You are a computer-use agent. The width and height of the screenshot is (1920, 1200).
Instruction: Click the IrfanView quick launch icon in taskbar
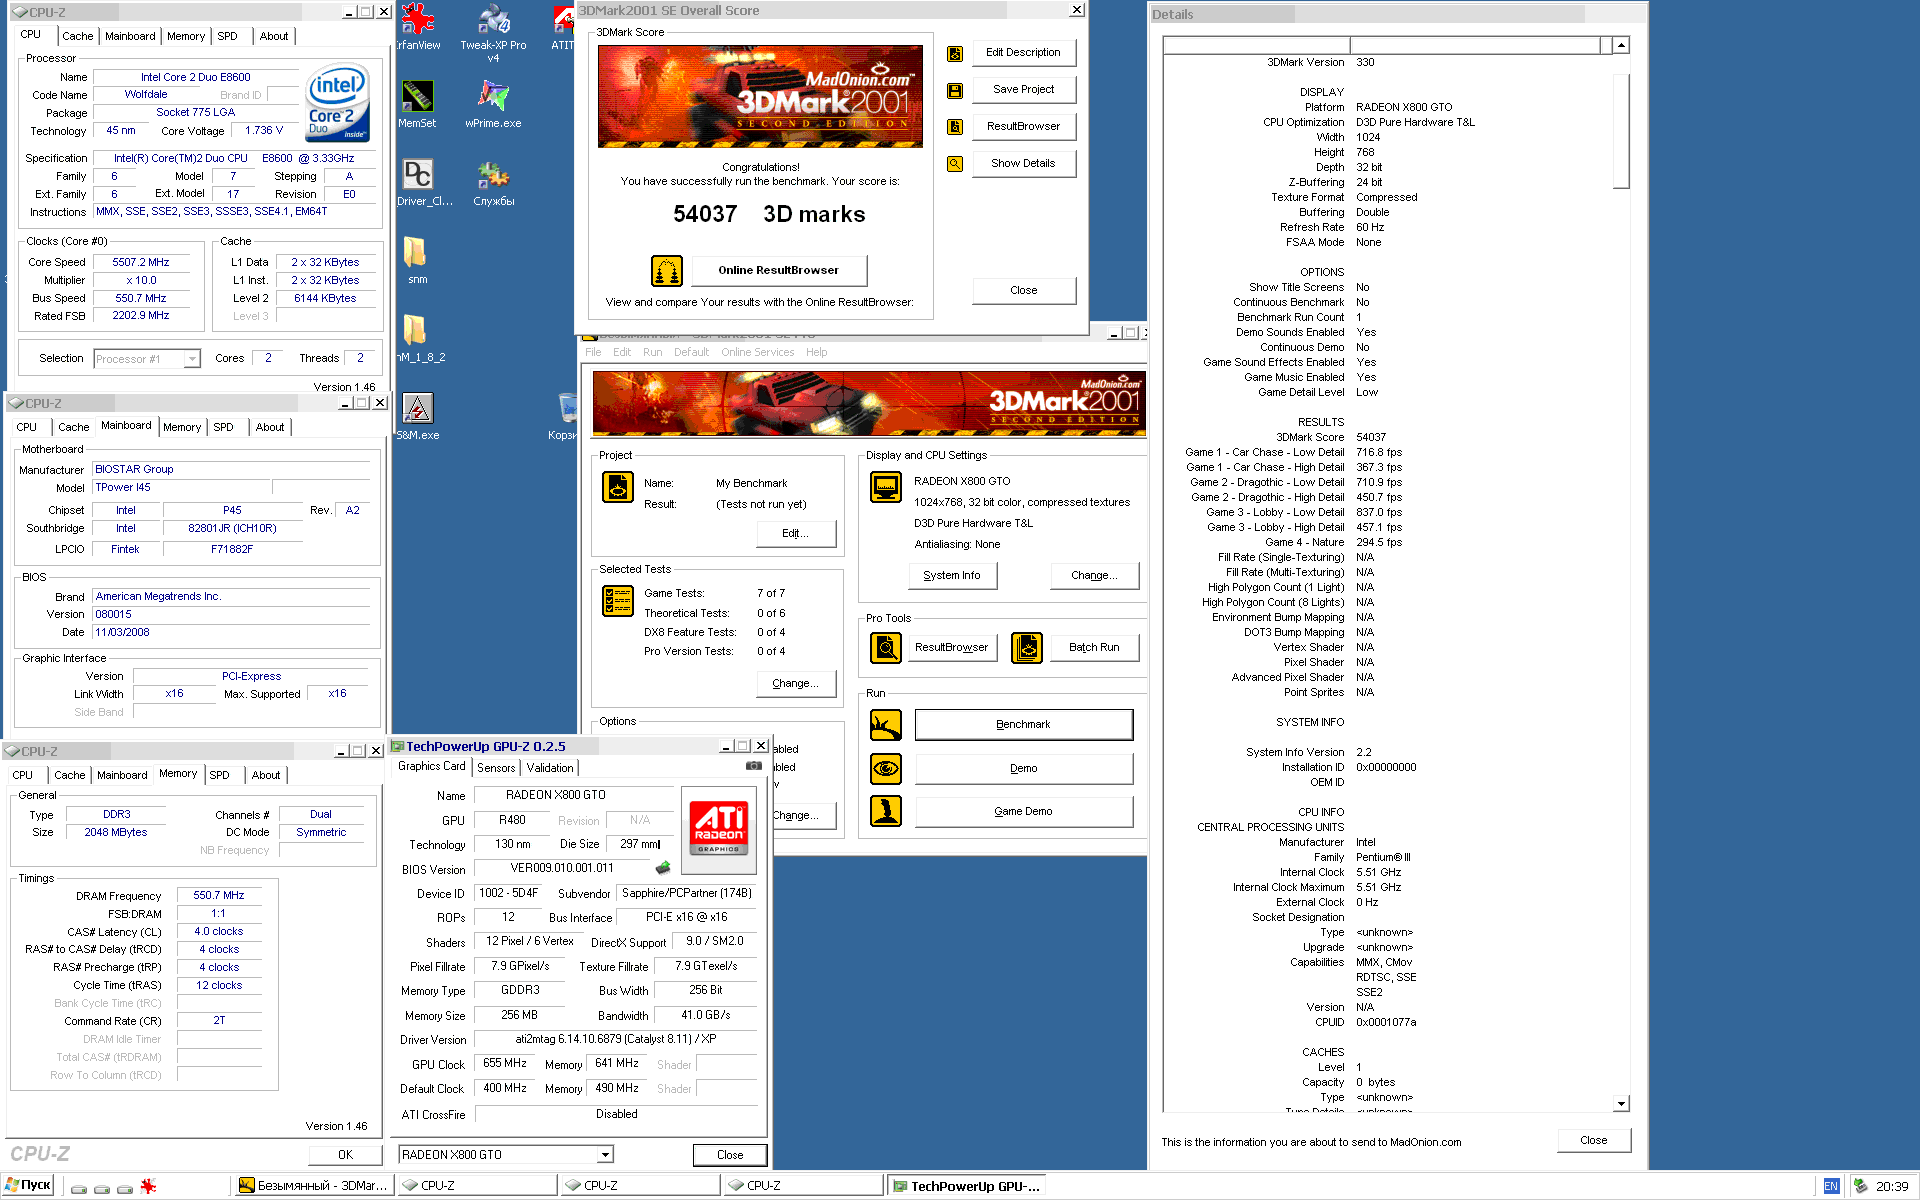pos(148,1186)
